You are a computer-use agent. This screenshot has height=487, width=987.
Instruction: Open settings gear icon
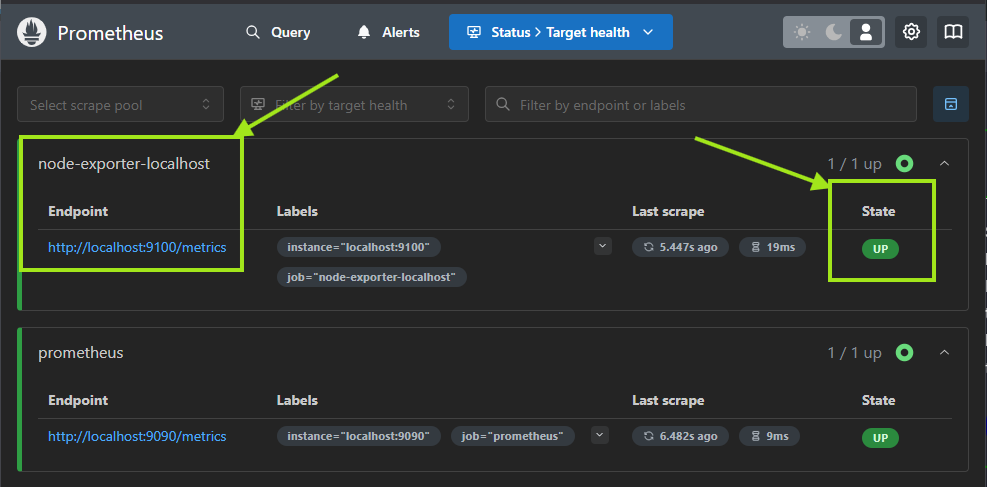(x=911, y=32)
